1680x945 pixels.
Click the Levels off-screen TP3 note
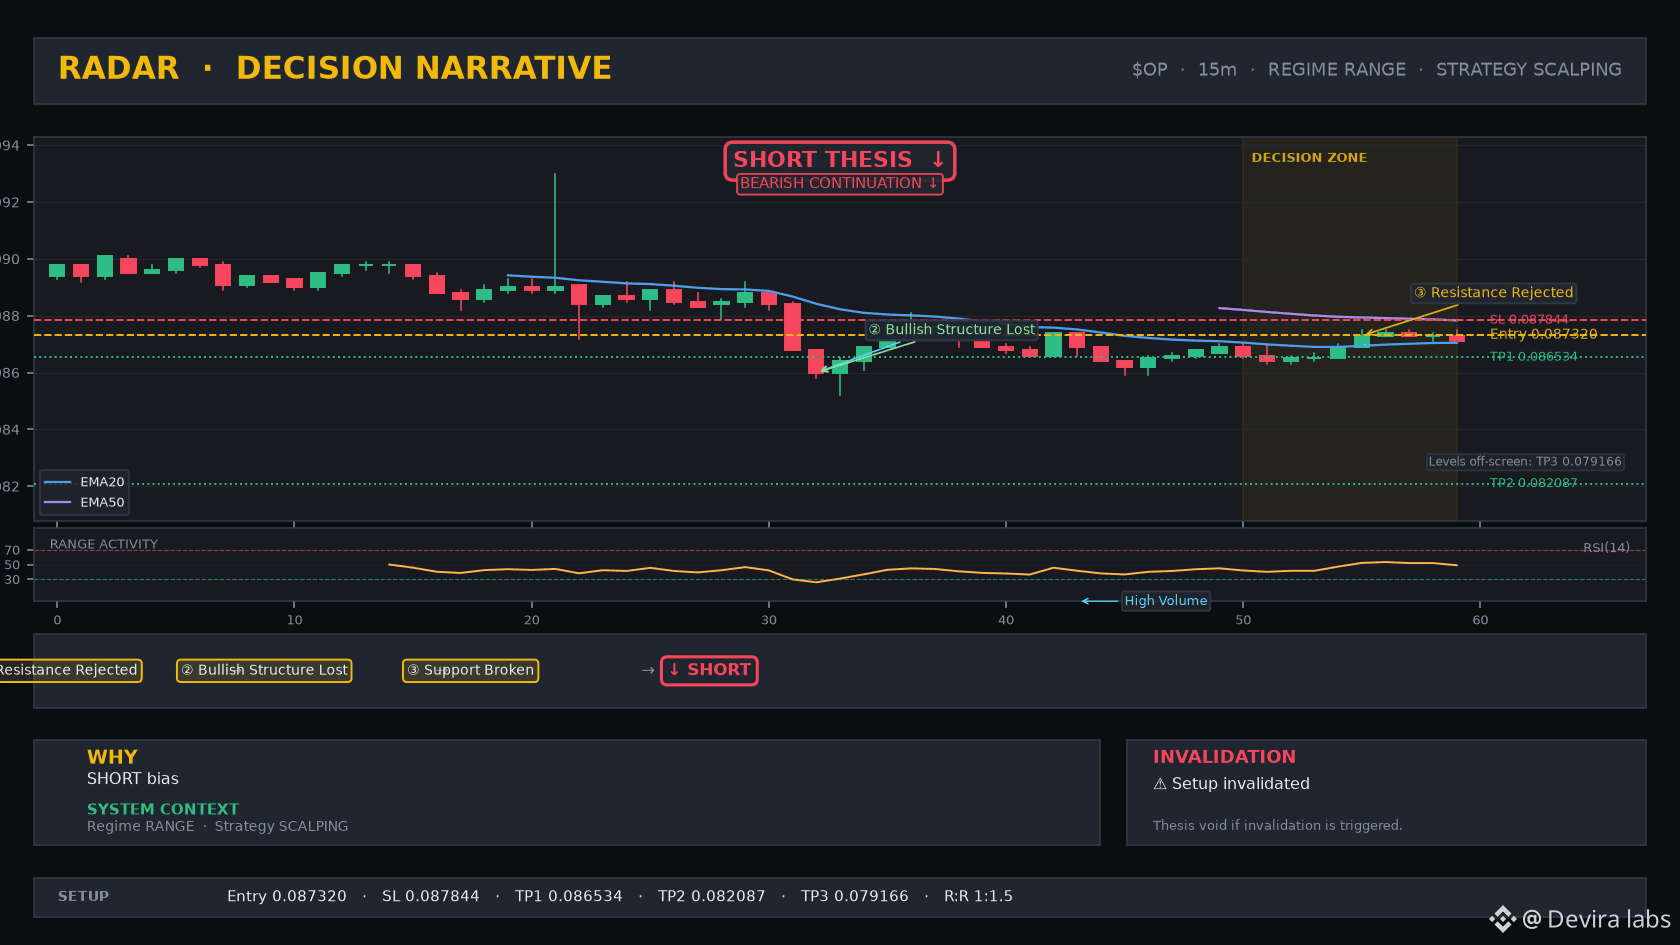coord(1525,461)
